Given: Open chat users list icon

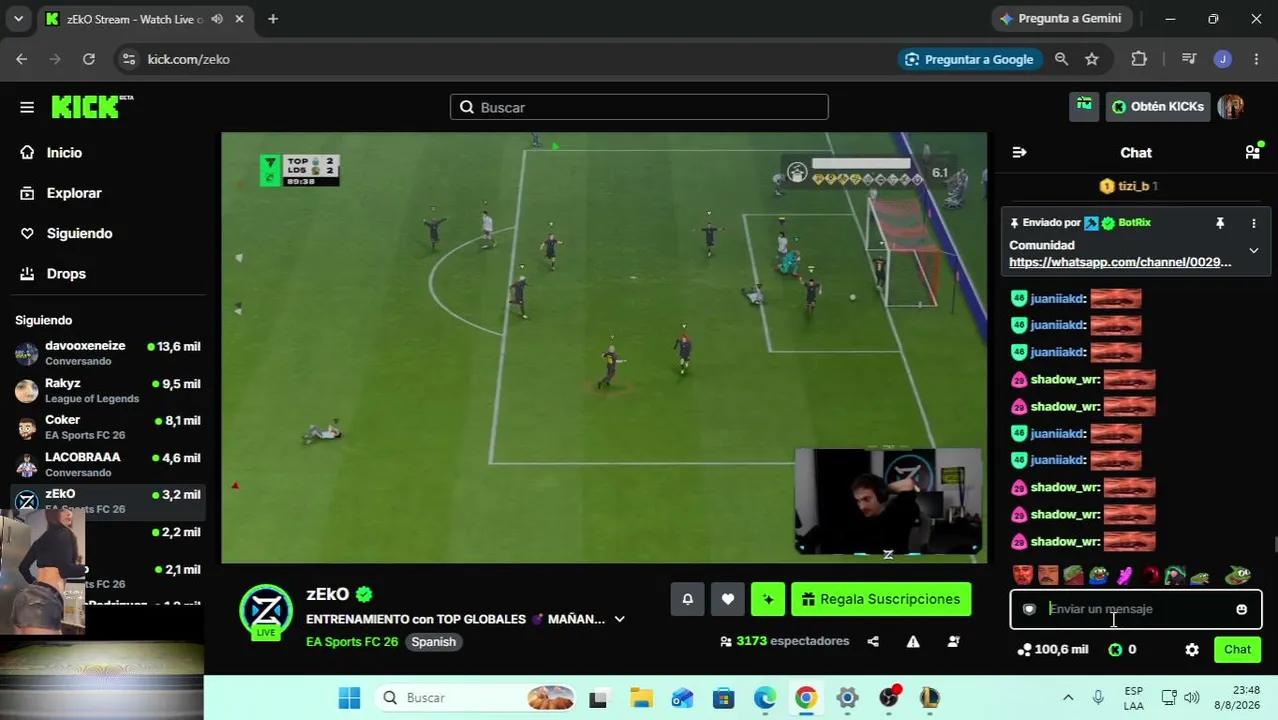Looking at the screenshot, I should point(1252,152).
